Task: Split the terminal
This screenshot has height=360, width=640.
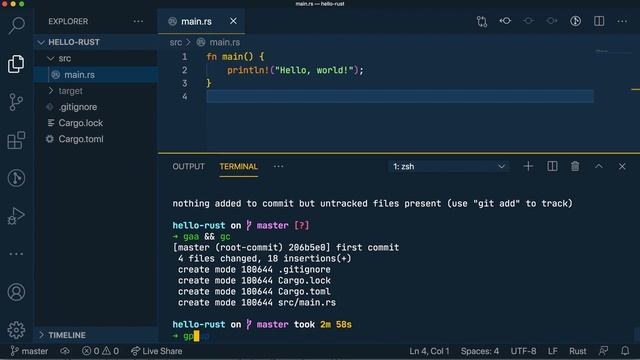Action: pos(552,166)
